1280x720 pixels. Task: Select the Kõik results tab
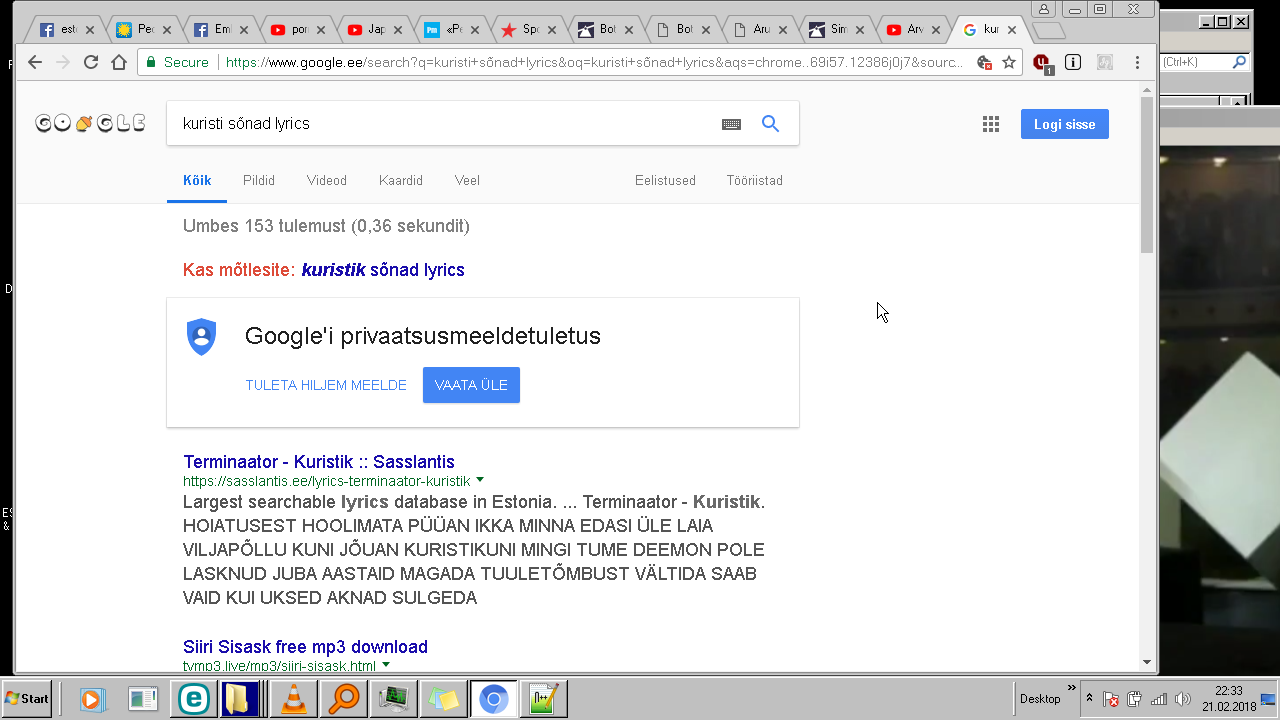pyautogui.click(x=197, y=181)
